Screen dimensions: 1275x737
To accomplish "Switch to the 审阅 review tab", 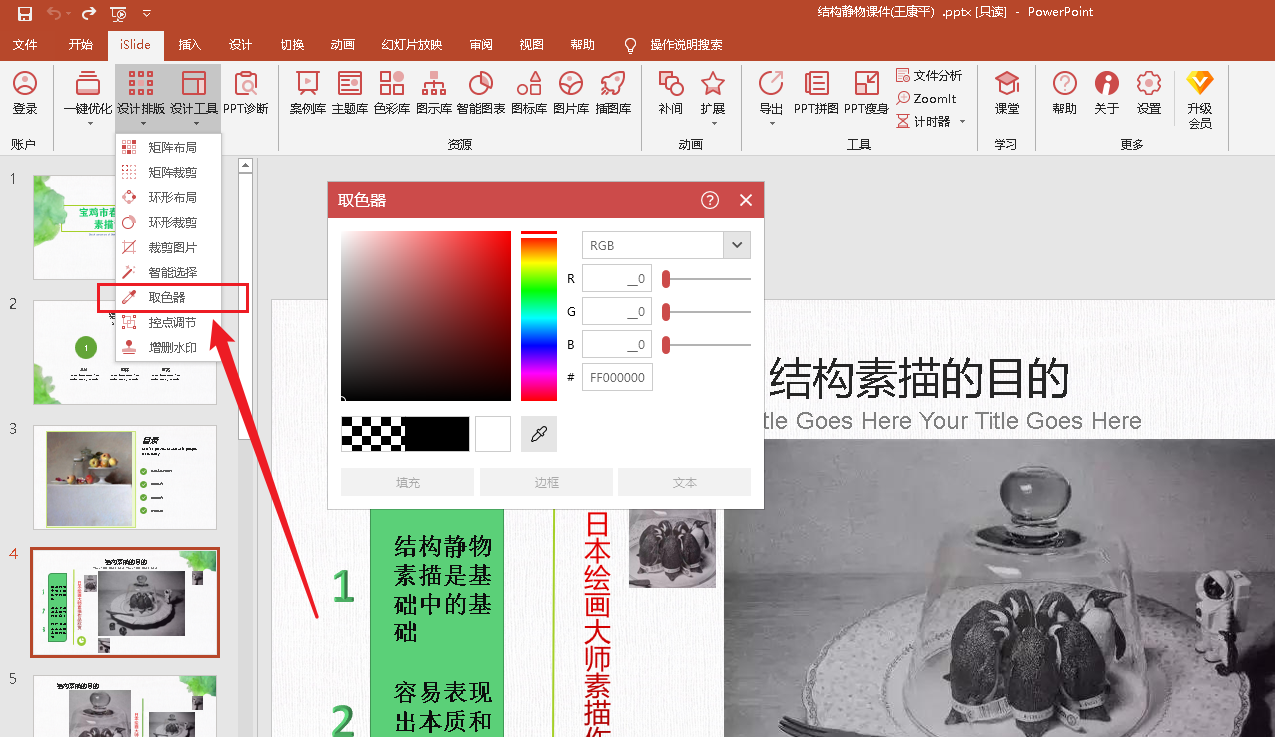I will point(481,45).
